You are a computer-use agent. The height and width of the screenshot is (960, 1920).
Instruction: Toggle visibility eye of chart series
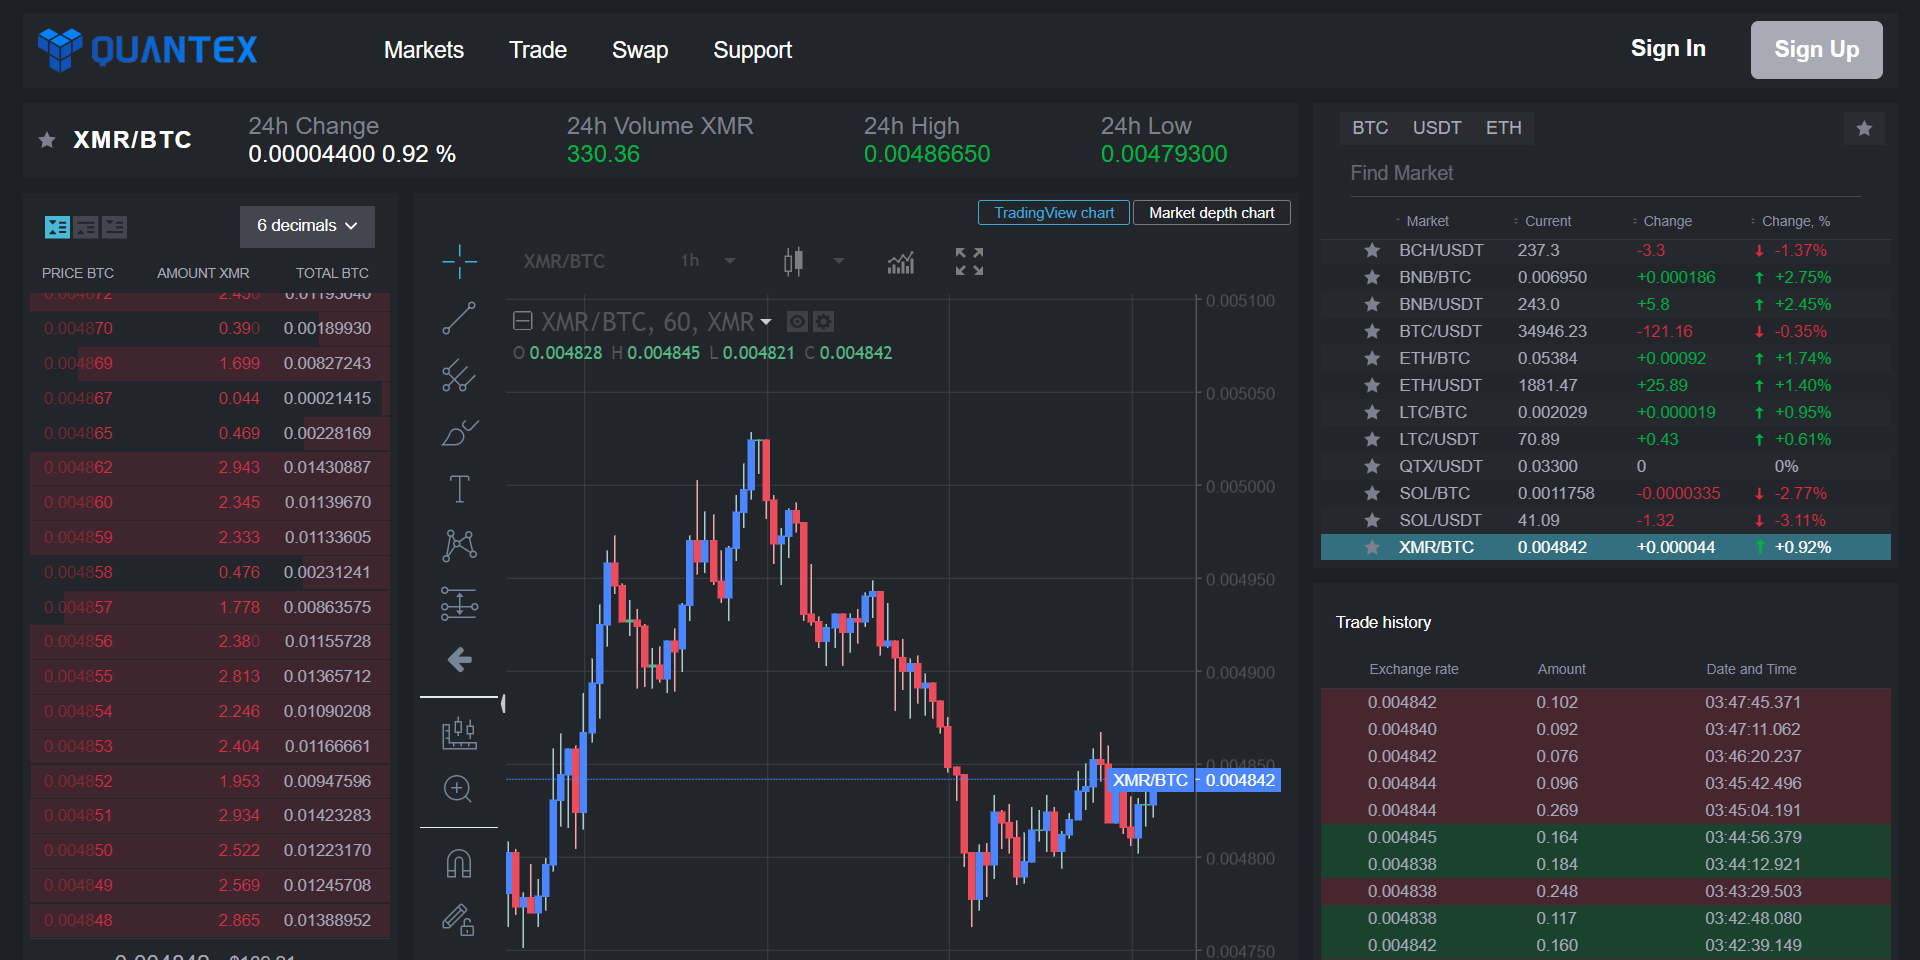797,322
